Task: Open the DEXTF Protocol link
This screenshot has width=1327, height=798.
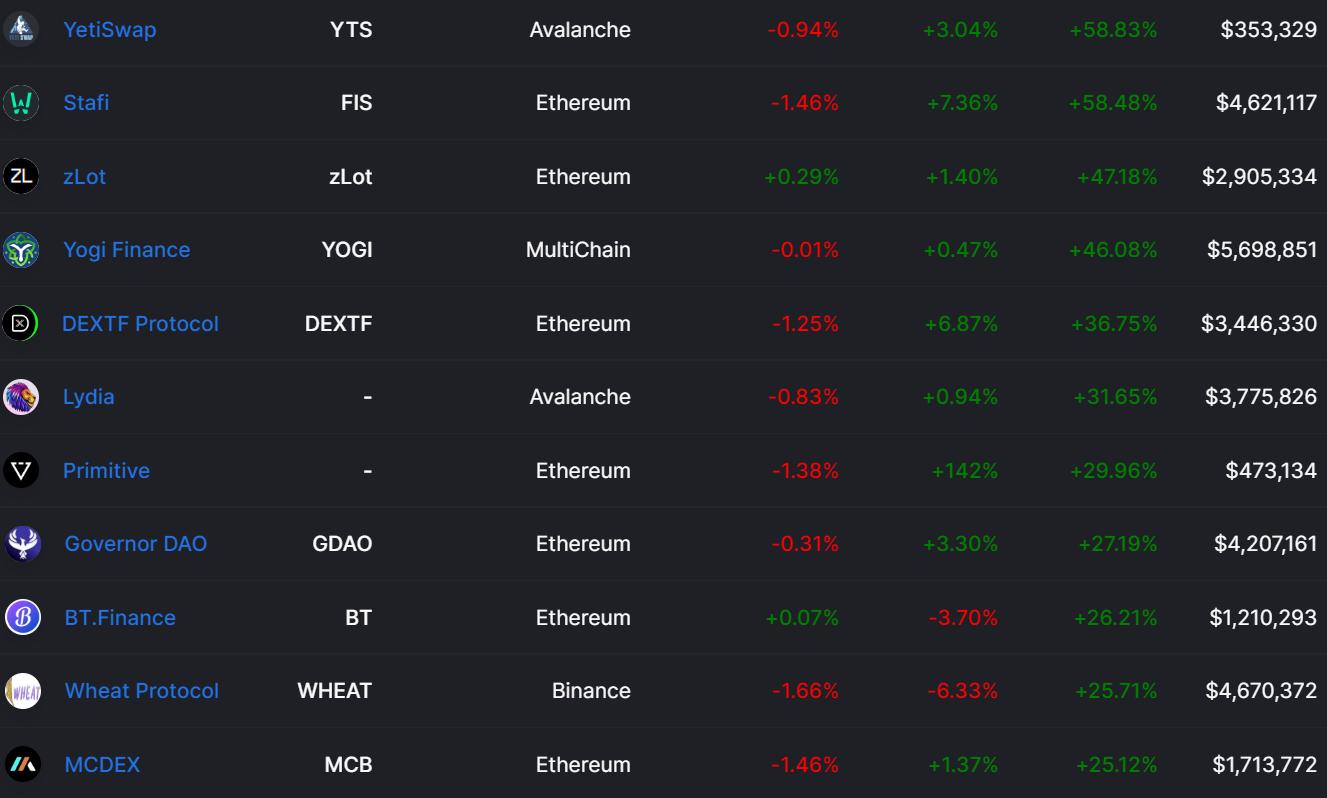Action: (x=140, y=324)
